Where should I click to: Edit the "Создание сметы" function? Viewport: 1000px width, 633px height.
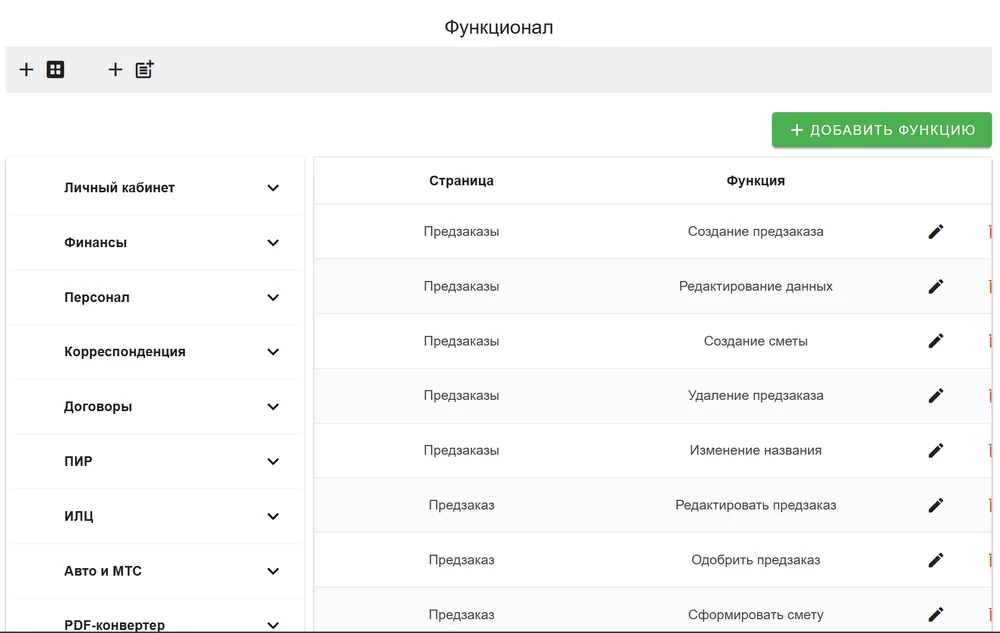(936, 341)
